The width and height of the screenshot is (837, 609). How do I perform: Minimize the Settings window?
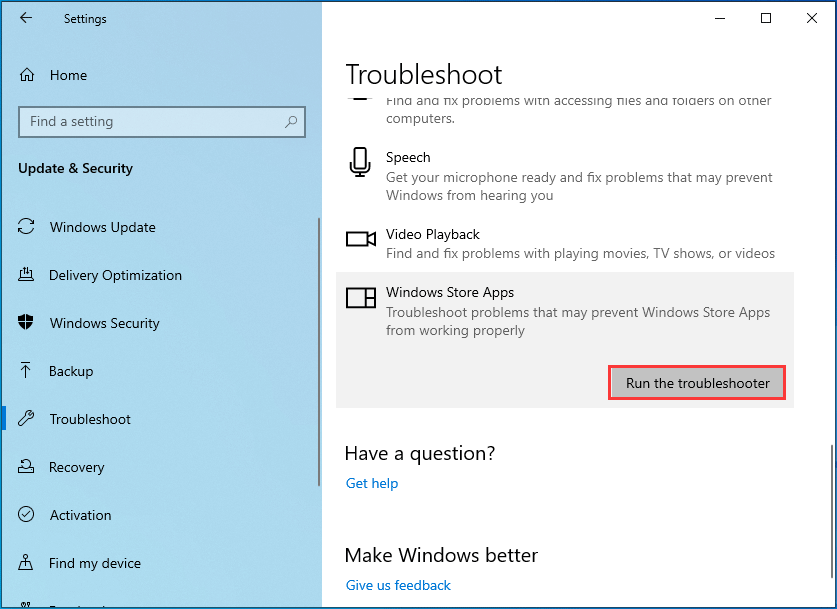coord(720,18)
